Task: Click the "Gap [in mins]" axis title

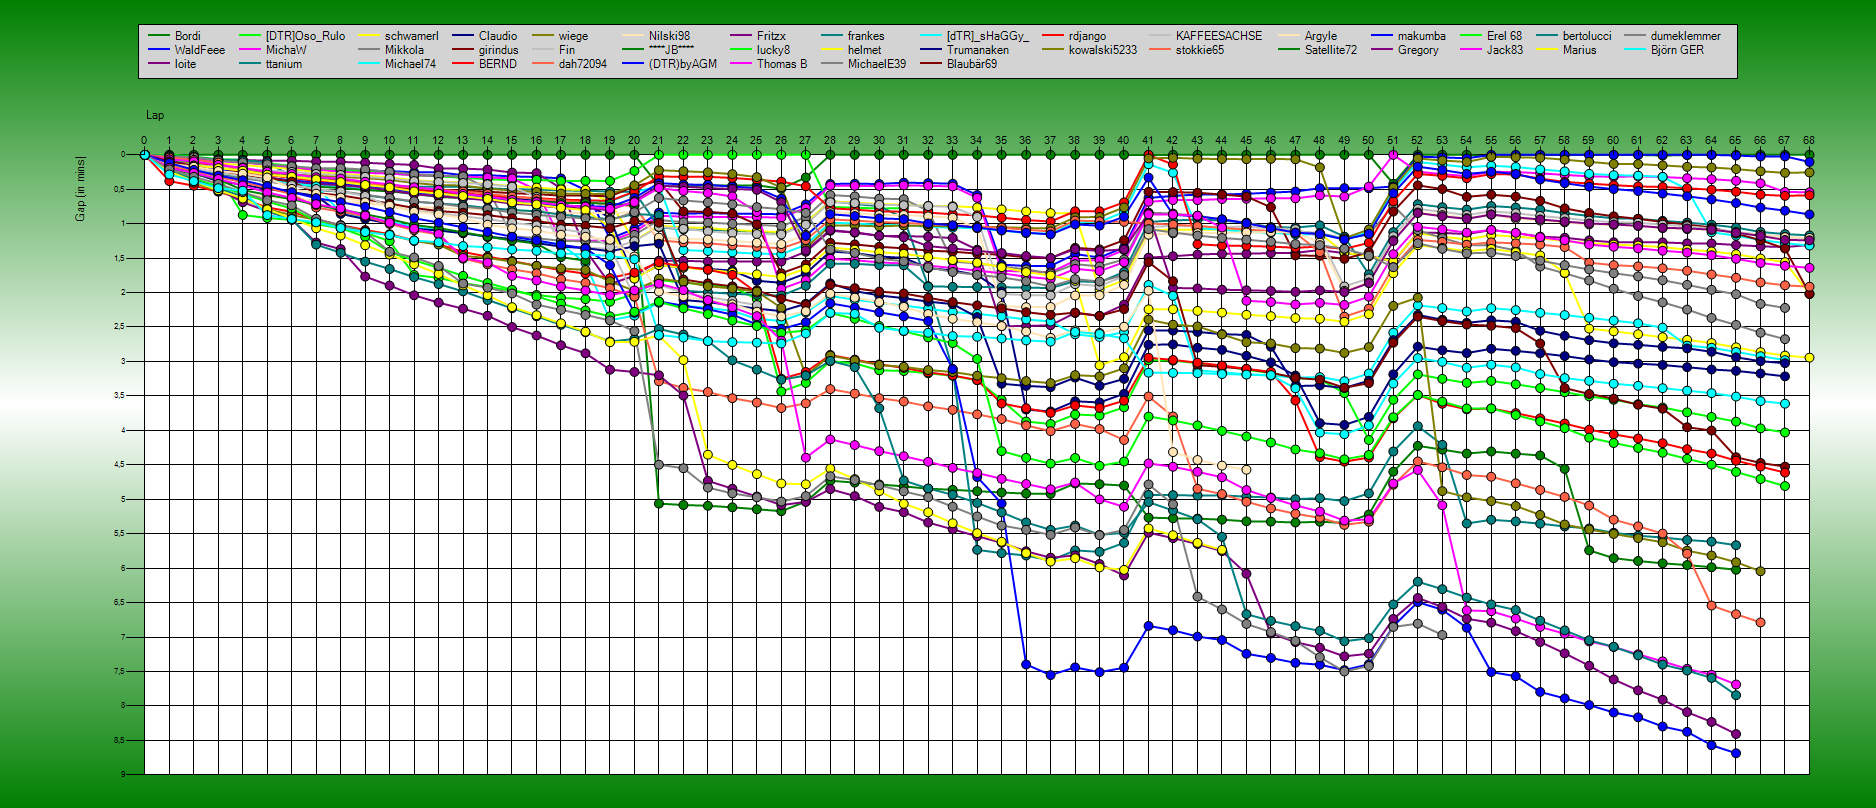Action: (x=81, y=188)
